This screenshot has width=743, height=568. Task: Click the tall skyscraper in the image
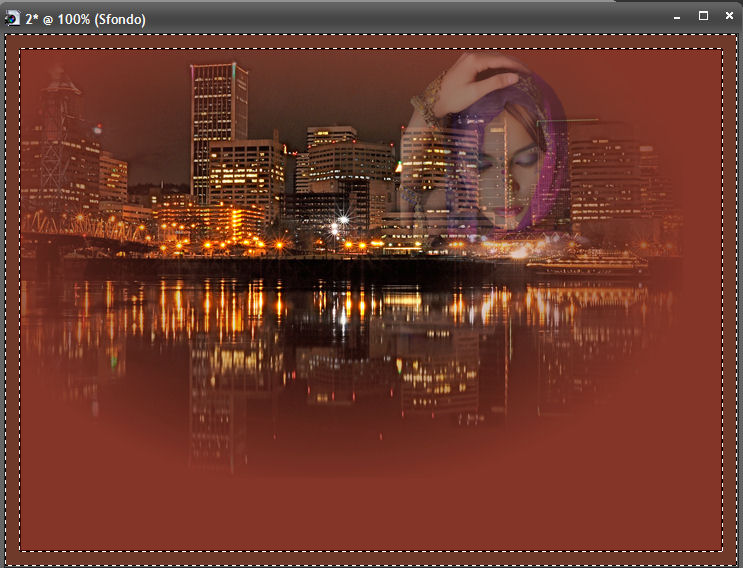coord(219,133)
